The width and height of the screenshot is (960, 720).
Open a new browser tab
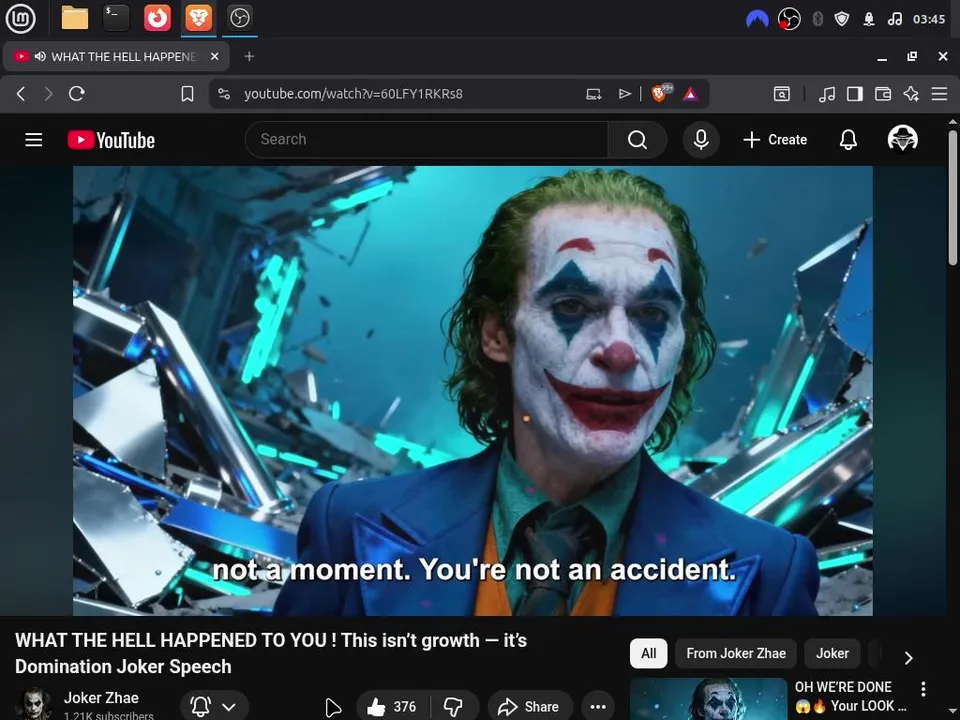pos(249,56)
